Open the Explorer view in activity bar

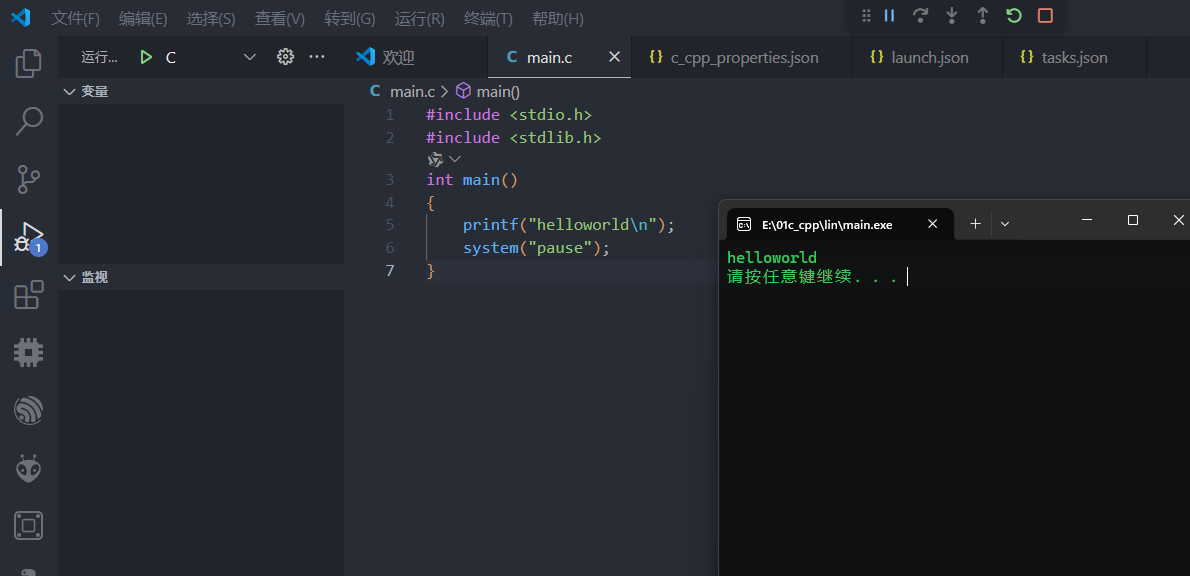pos(29,63)
